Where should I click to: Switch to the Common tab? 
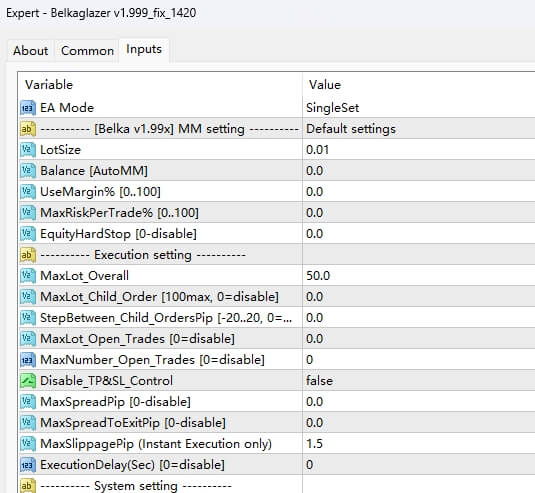click(x=87, y=51)
